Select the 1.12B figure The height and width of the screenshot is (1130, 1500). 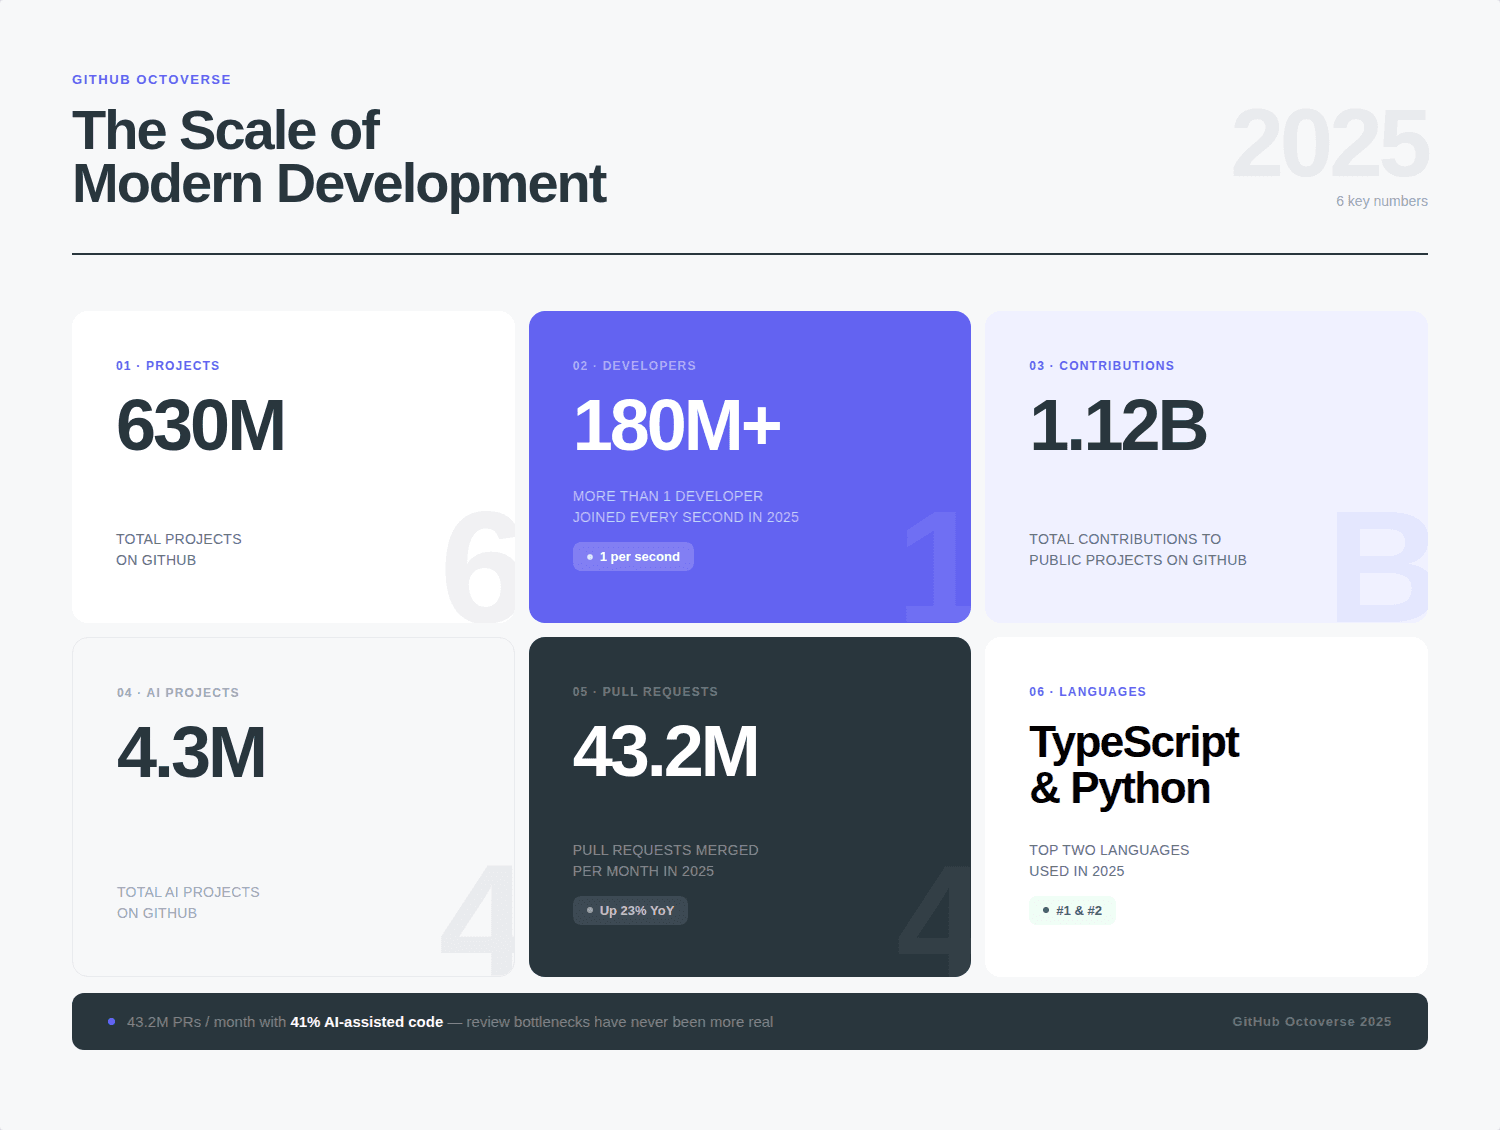[x=1118, y=426]
